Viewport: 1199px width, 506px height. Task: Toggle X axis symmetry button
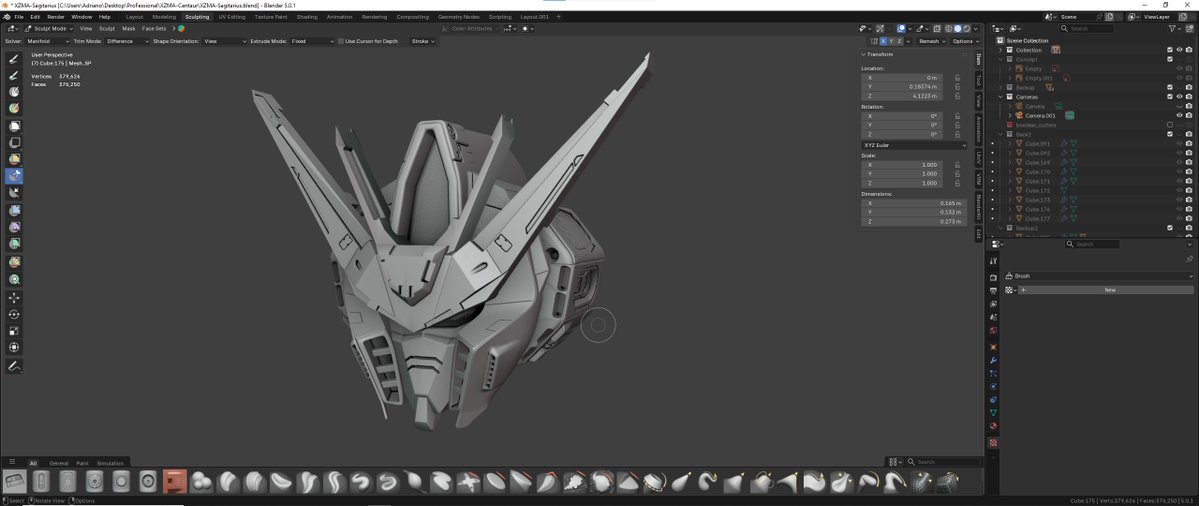click(x=883, y=41)
